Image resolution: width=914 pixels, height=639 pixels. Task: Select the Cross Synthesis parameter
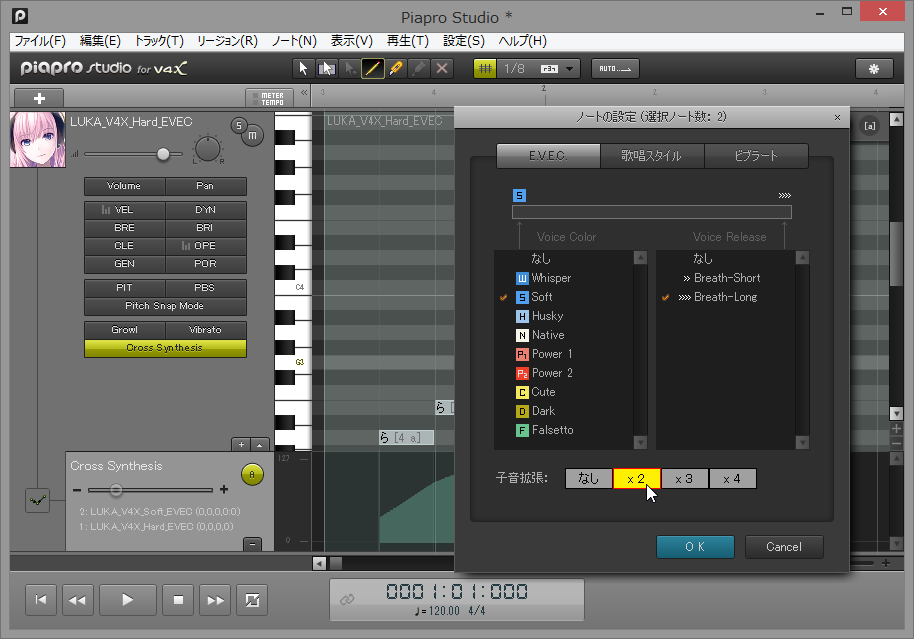[x=165, y=348]
